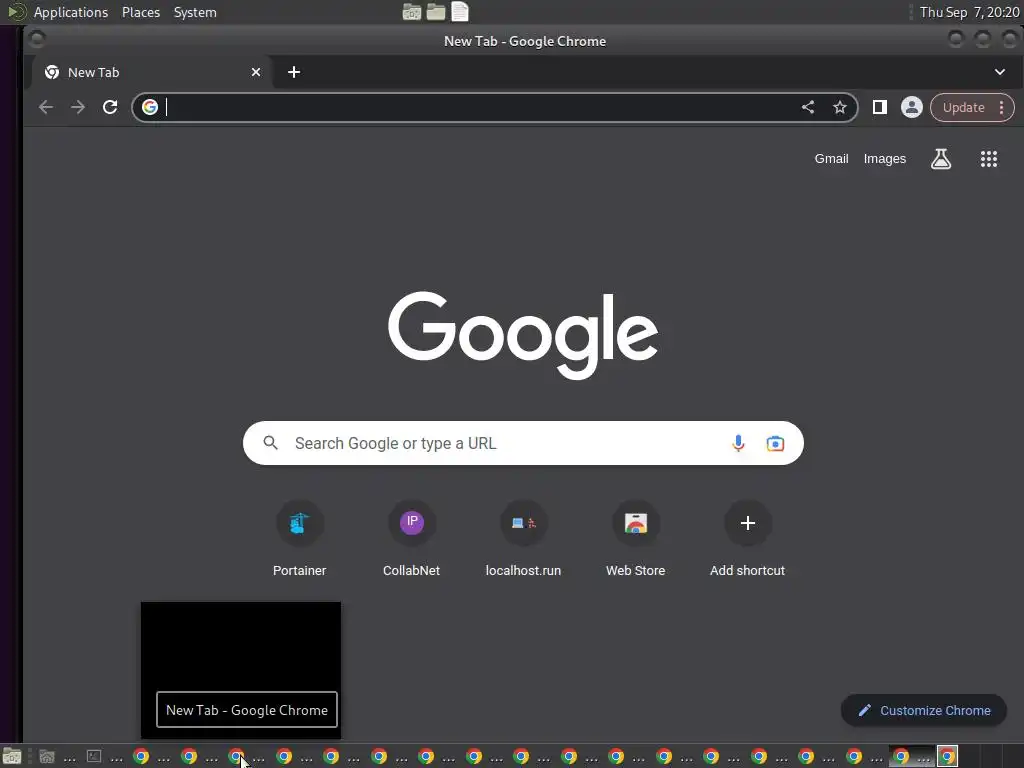The height and width of the screenshot is (768, 1024).
Task: Bookmark this tab with the star icon
Action: 840,107
